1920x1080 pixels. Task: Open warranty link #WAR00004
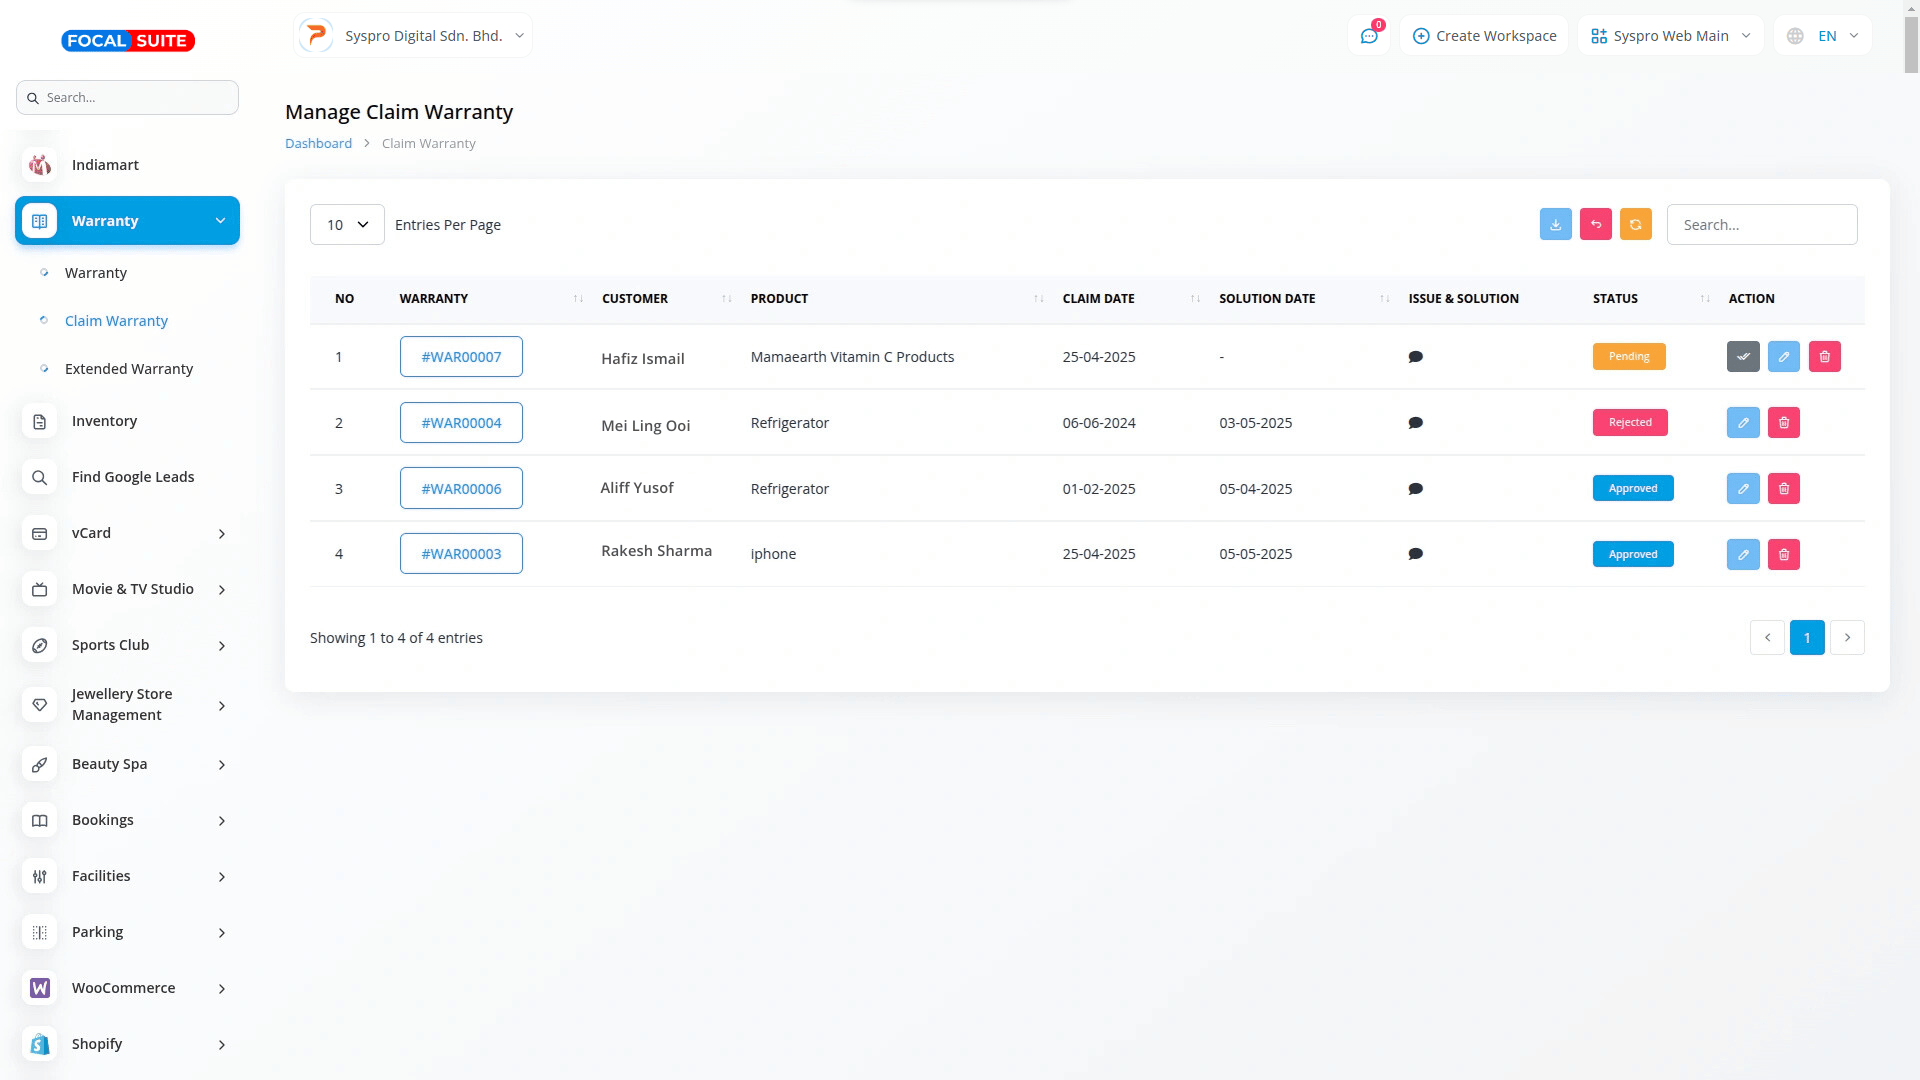[x=461, y=423]
